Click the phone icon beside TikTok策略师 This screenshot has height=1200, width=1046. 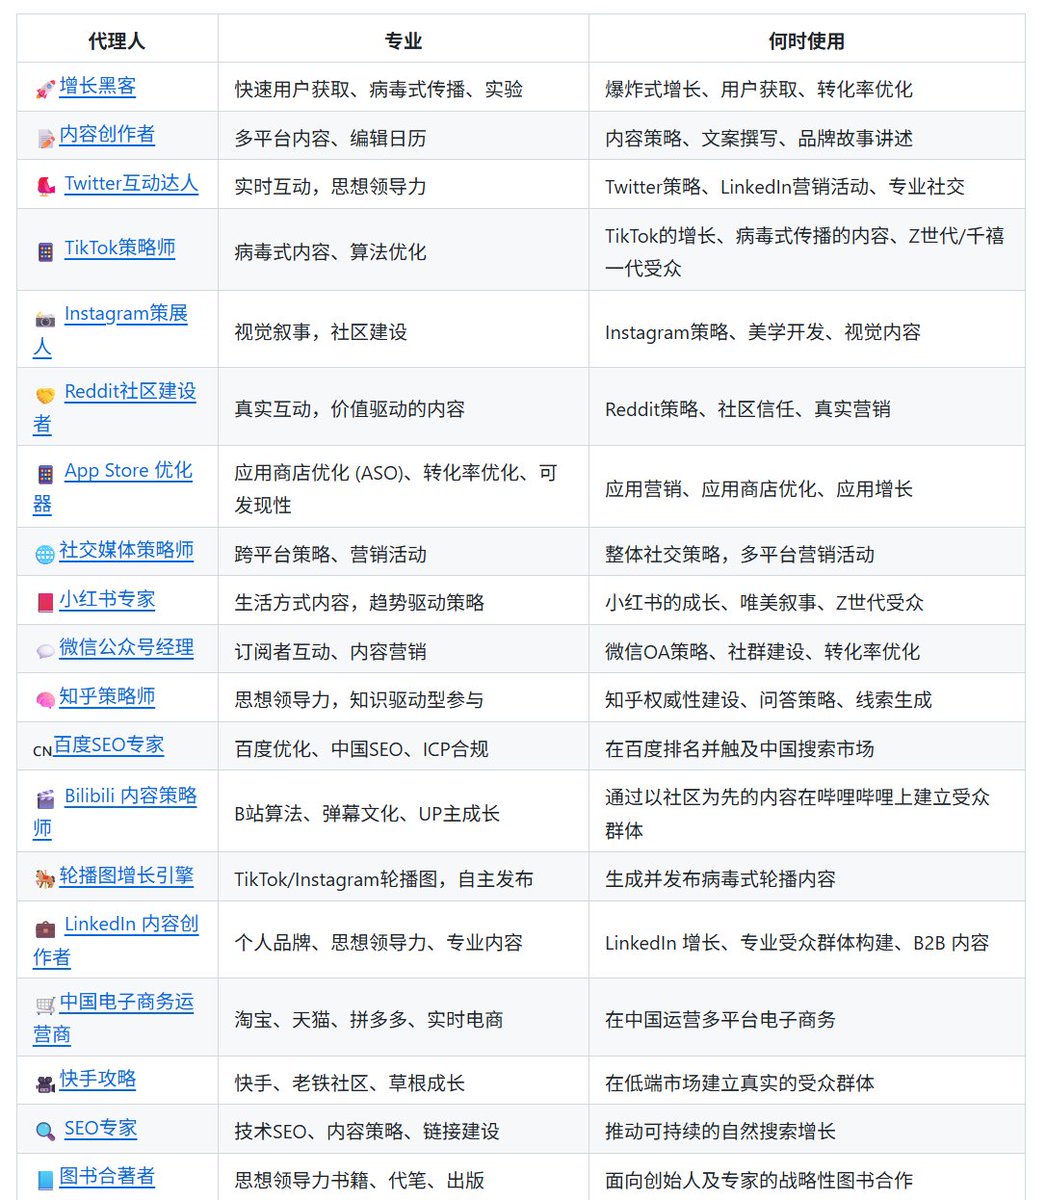click(x=45, y=251)
